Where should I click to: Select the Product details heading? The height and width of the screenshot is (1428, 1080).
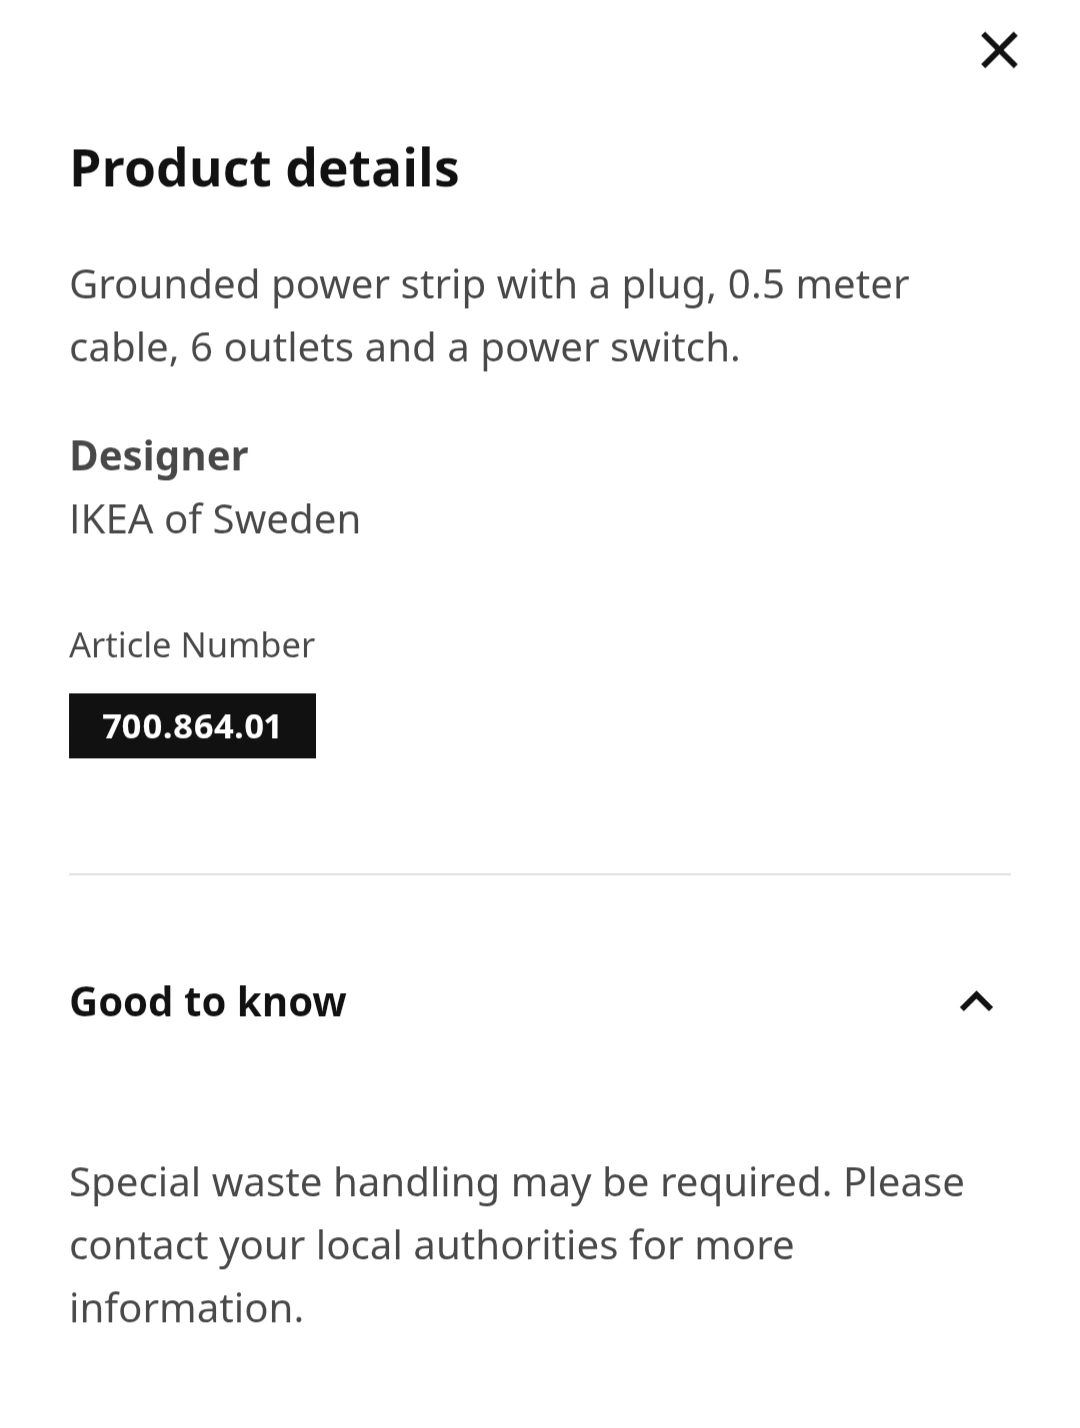264,168
